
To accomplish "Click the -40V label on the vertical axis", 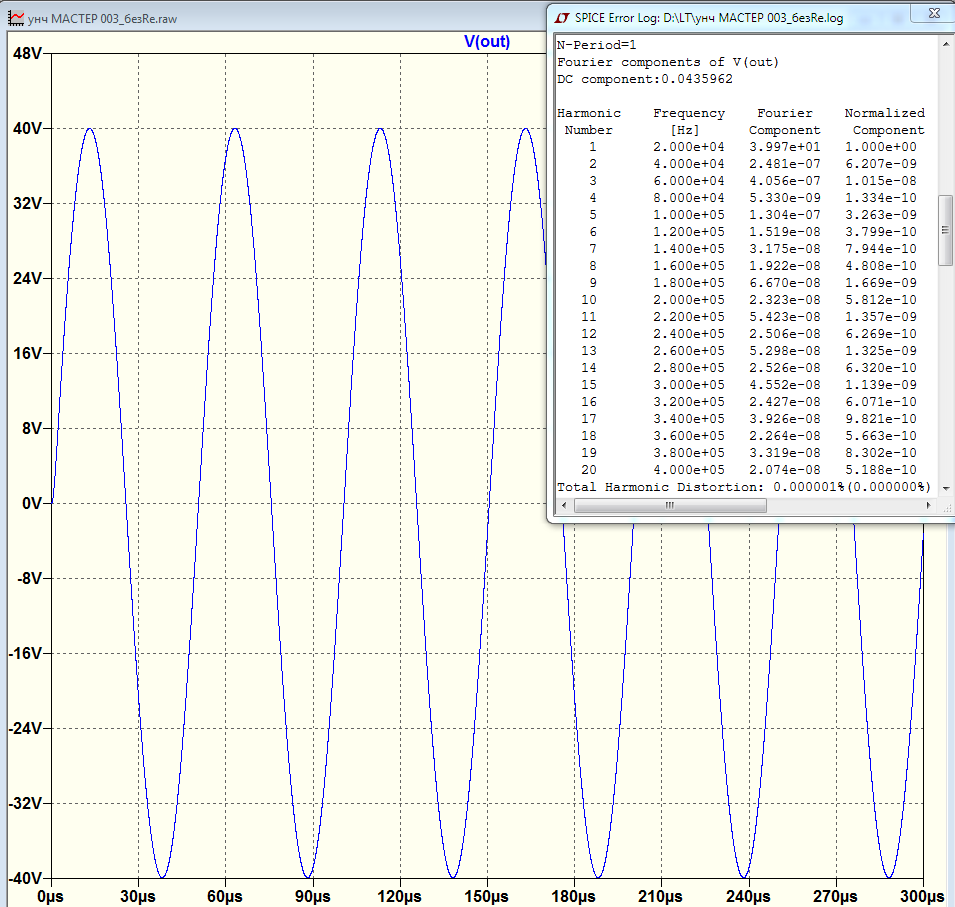I will (x=24, y=878).
